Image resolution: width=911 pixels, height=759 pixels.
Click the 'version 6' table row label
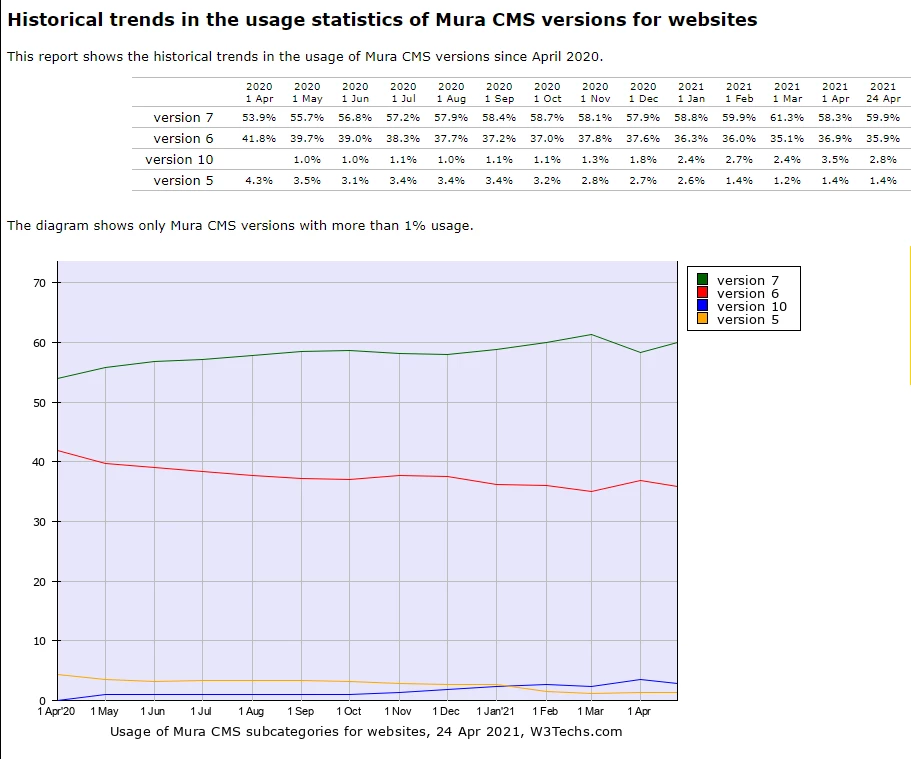[x=183, y=138]
